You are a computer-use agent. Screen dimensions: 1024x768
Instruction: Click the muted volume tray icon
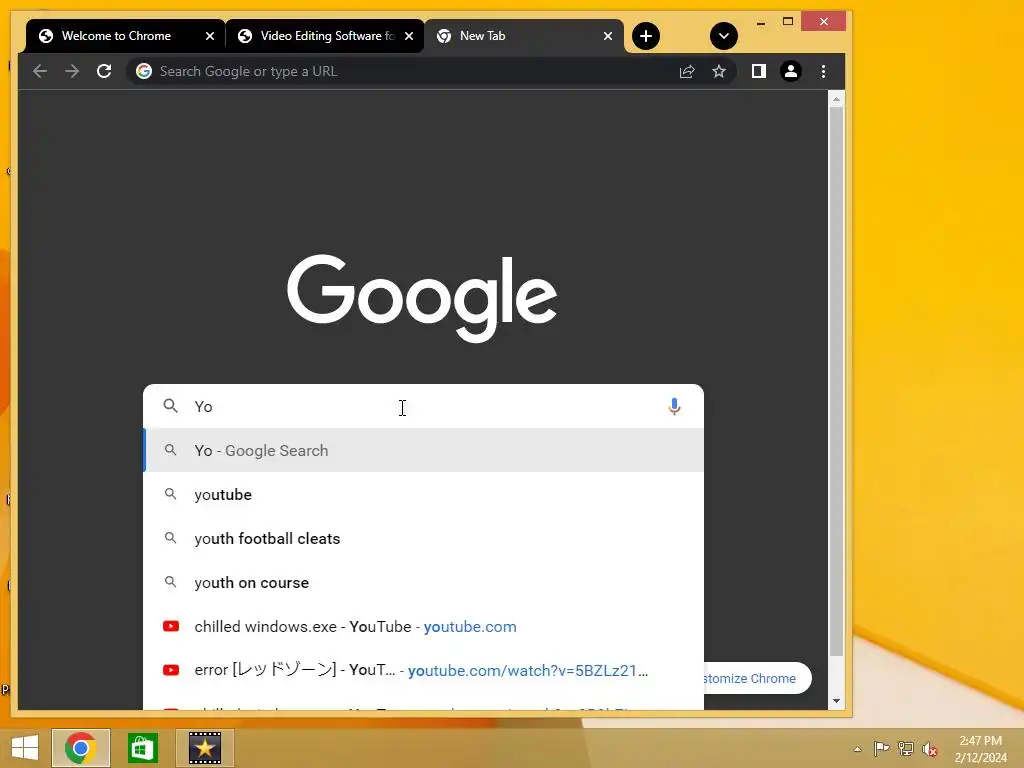point(930,749)
